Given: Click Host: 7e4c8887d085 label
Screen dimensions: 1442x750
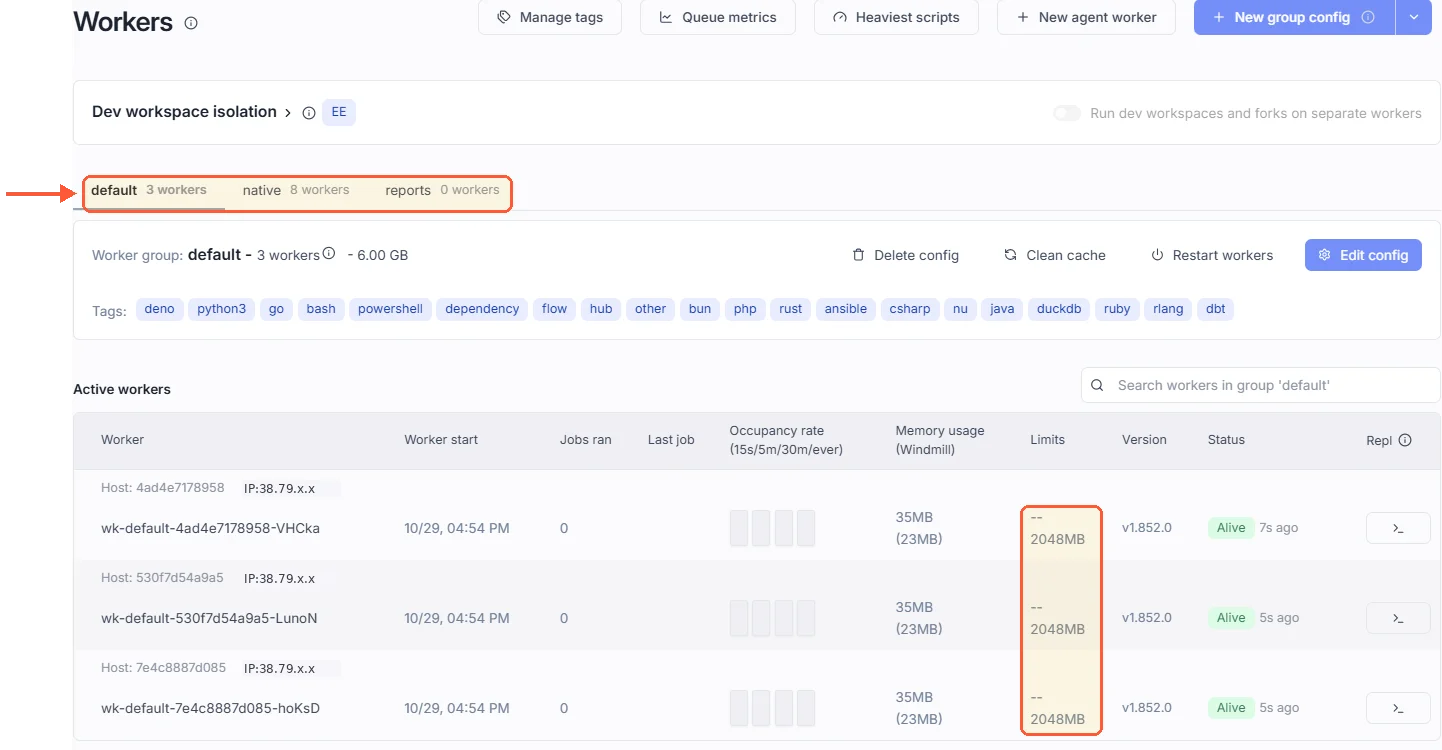Looking at the screenshot, I should (x=163, y=668).
